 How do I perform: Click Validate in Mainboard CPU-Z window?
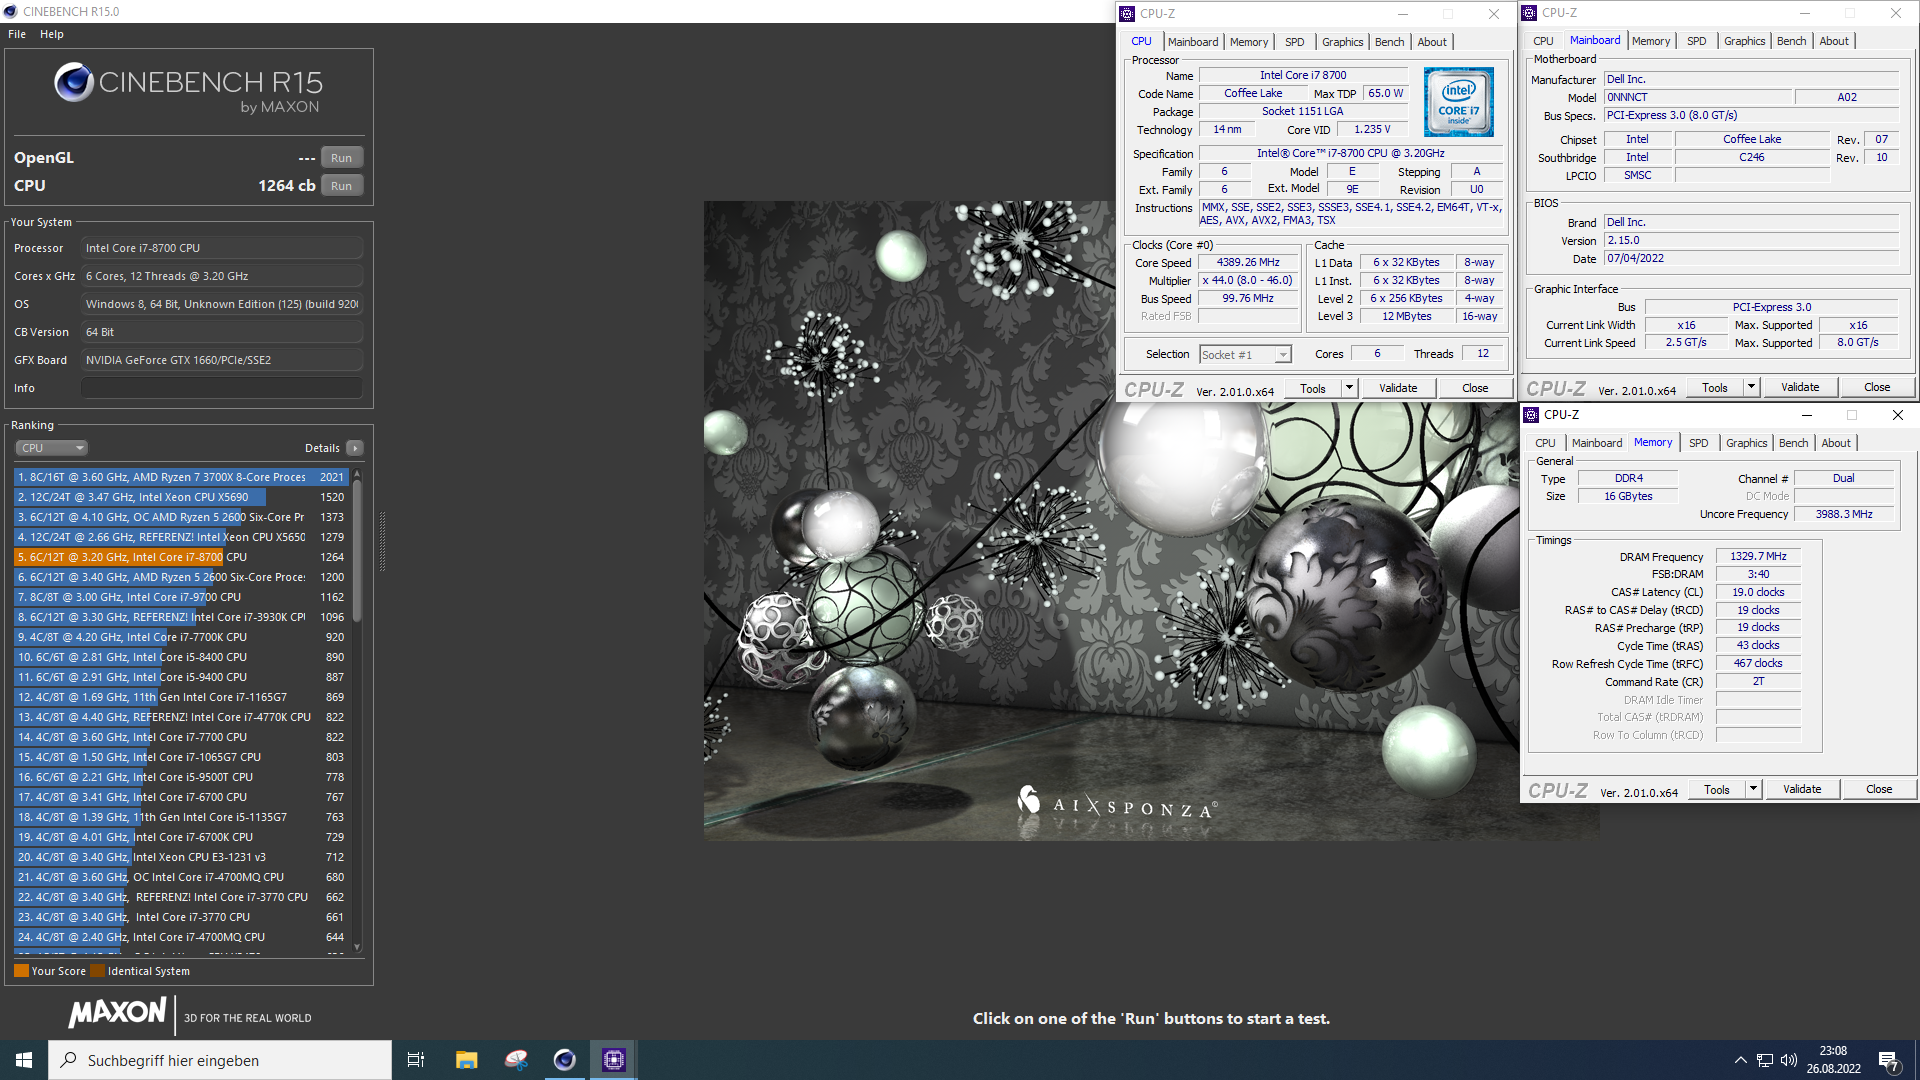tap(1800, 388)
